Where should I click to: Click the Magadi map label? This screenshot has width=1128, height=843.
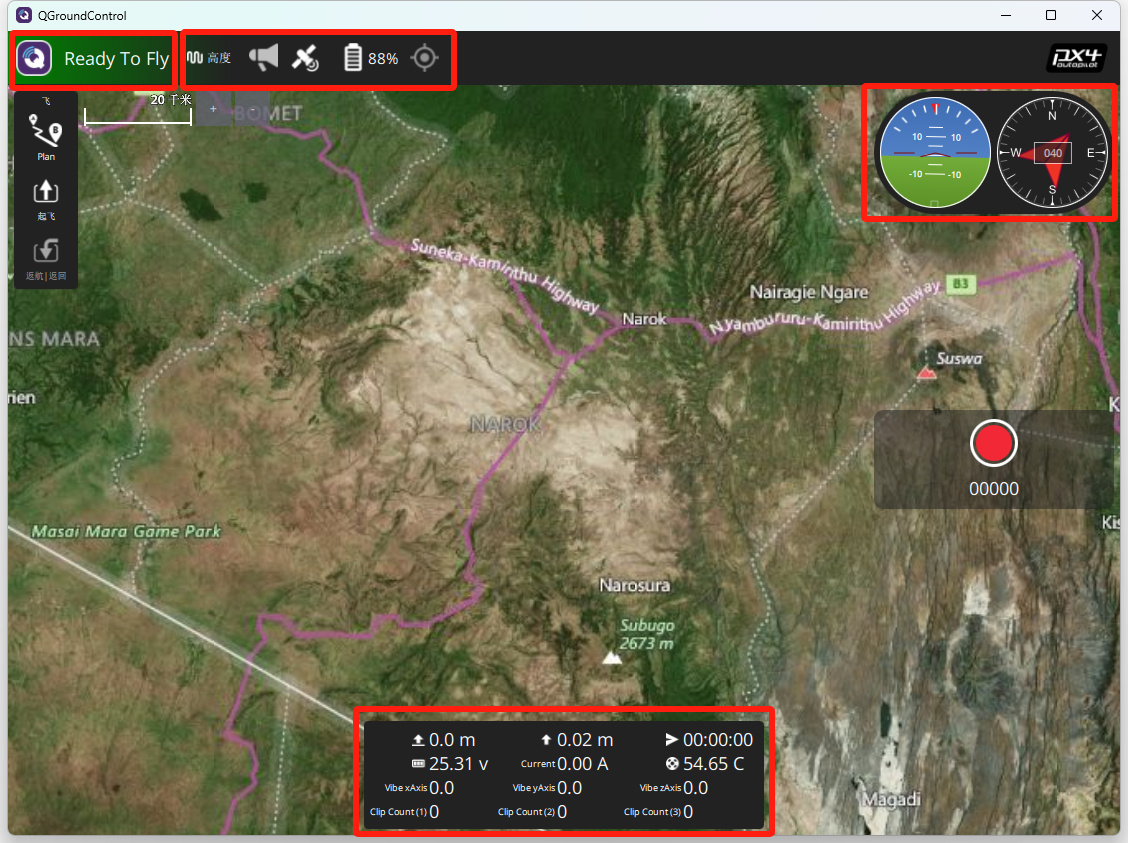click(892, 800)
